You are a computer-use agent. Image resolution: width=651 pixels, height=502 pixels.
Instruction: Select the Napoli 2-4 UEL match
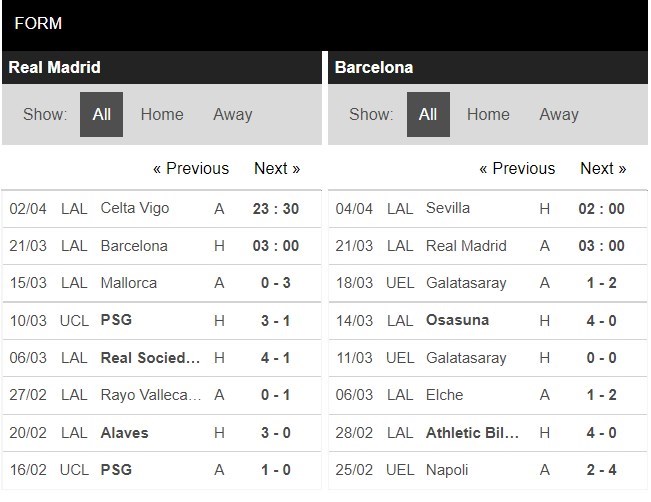(488, 470)
